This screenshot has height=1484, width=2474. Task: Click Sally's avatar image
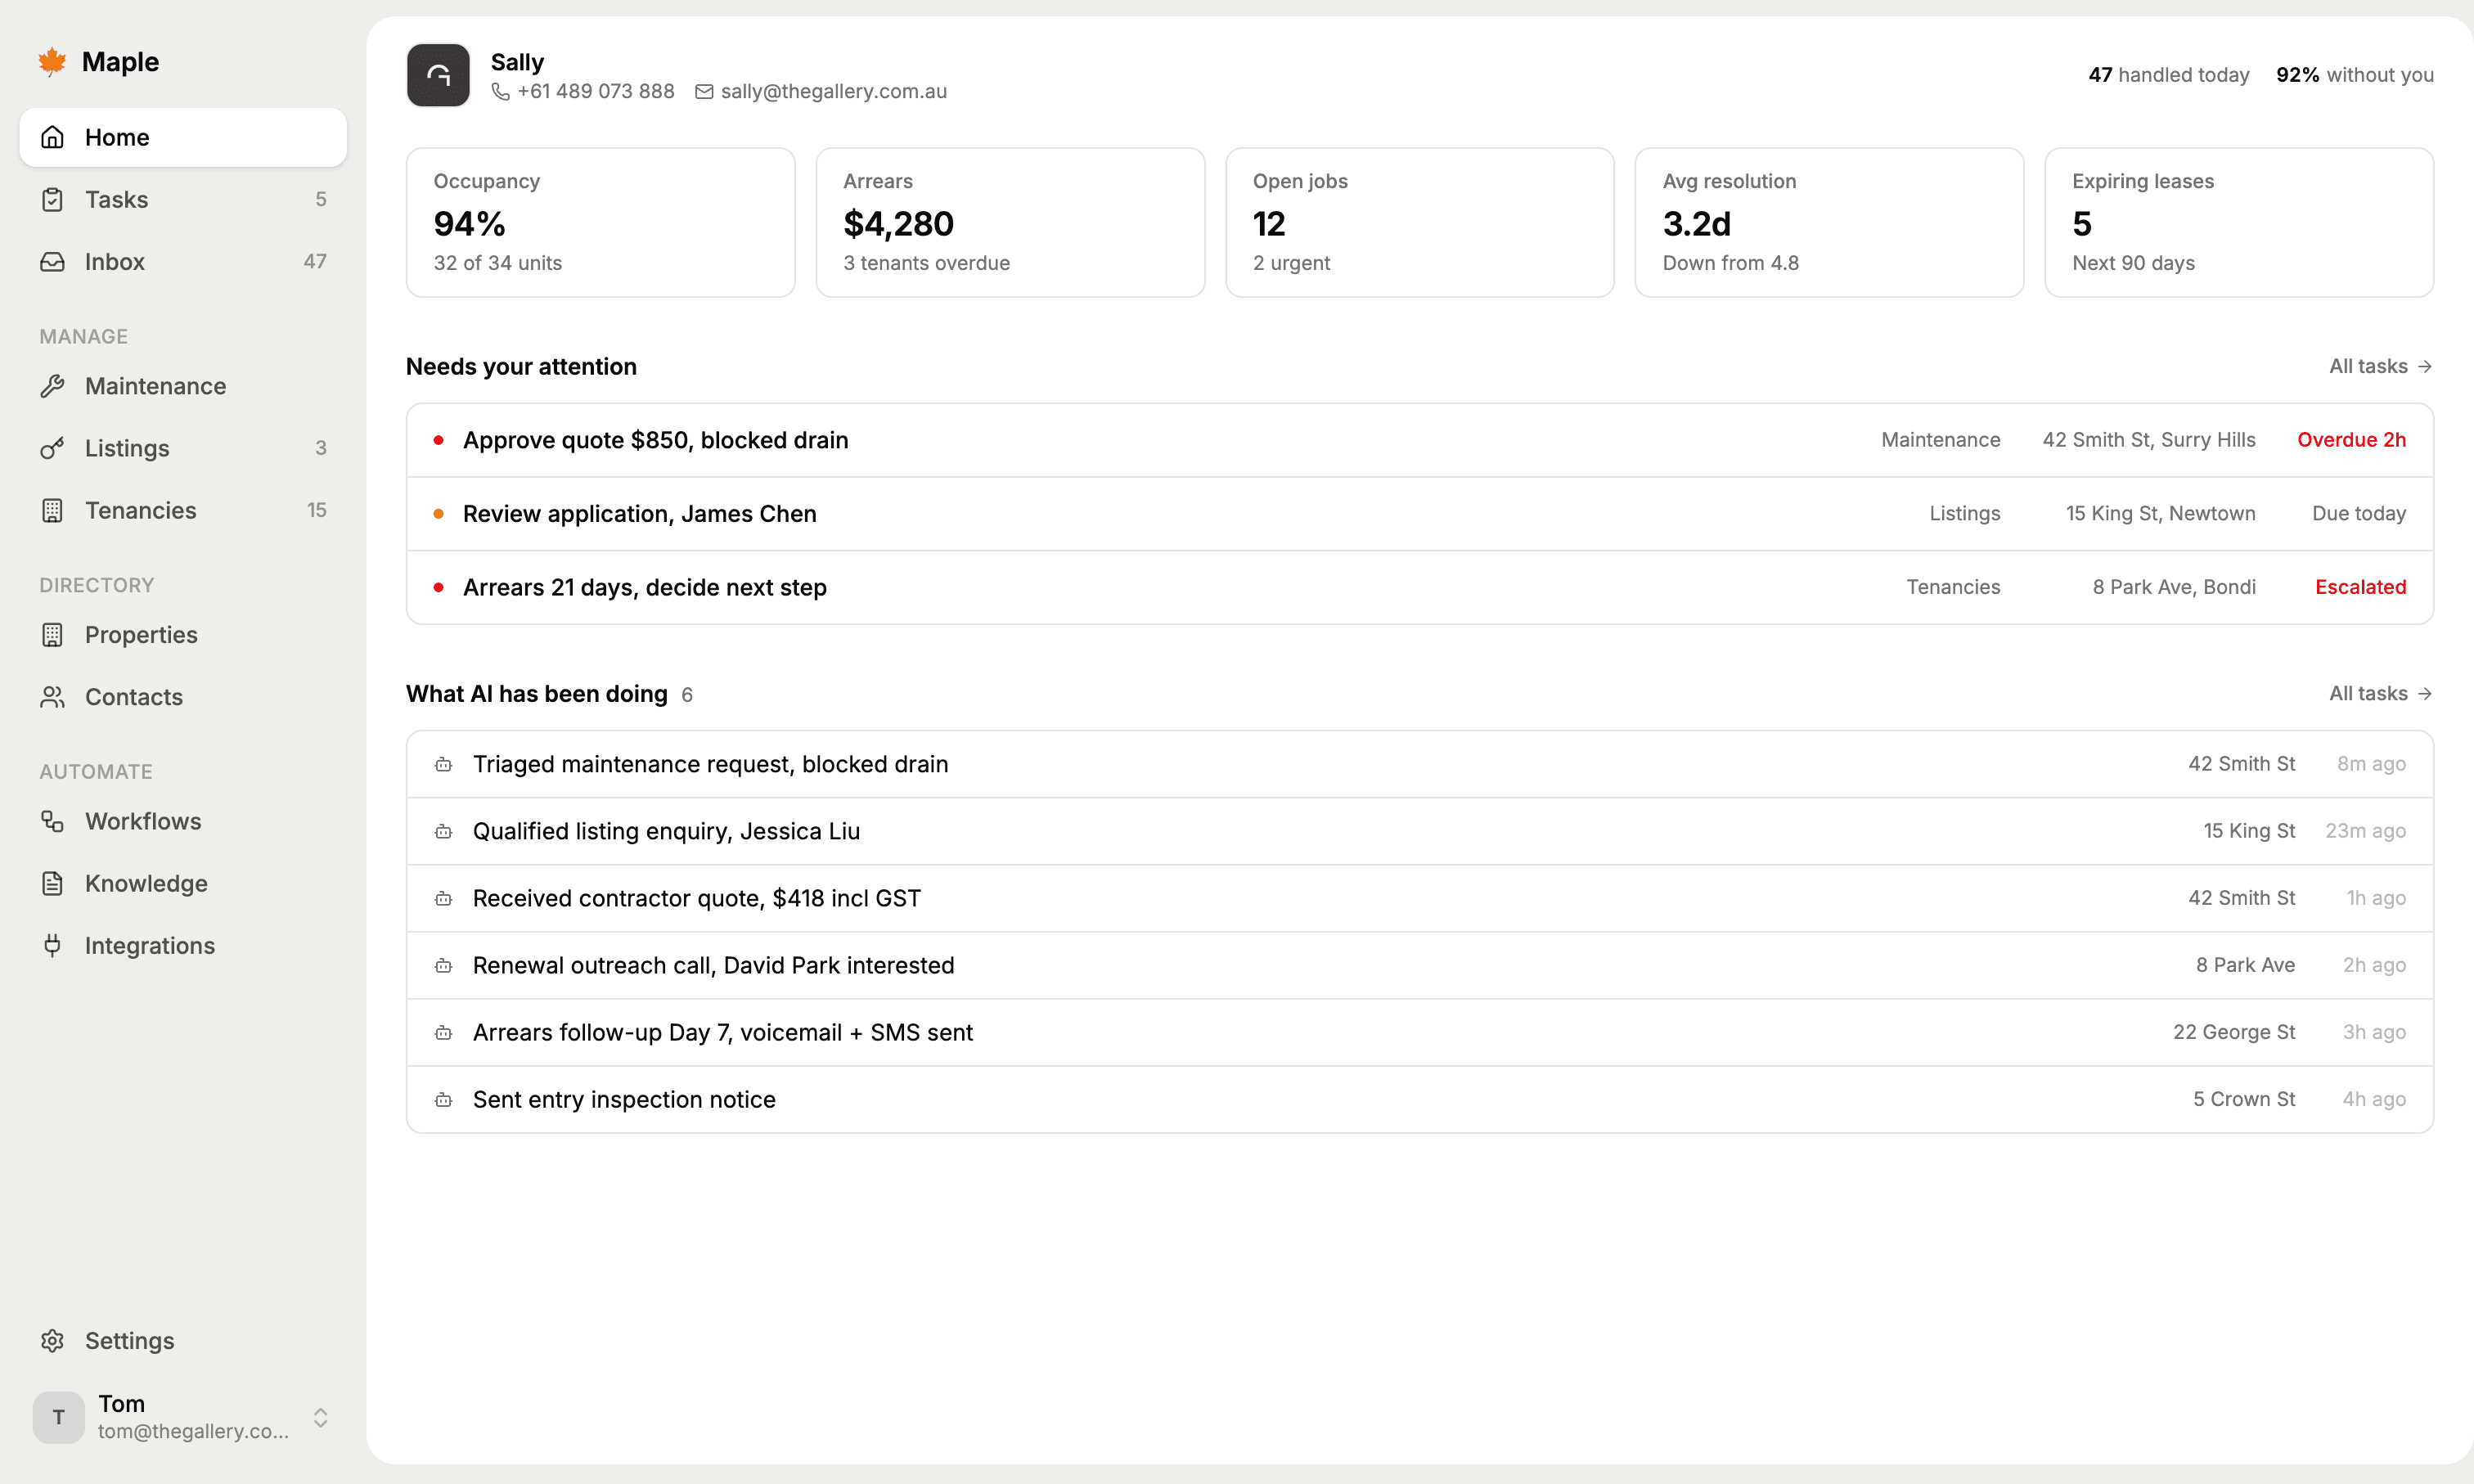[x=438, y=74]
